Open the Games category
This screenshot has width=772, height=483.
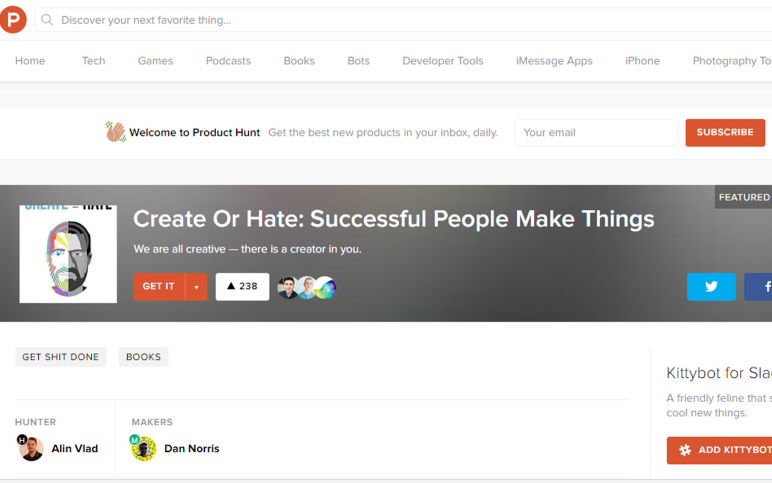click(x=156, y=61)
